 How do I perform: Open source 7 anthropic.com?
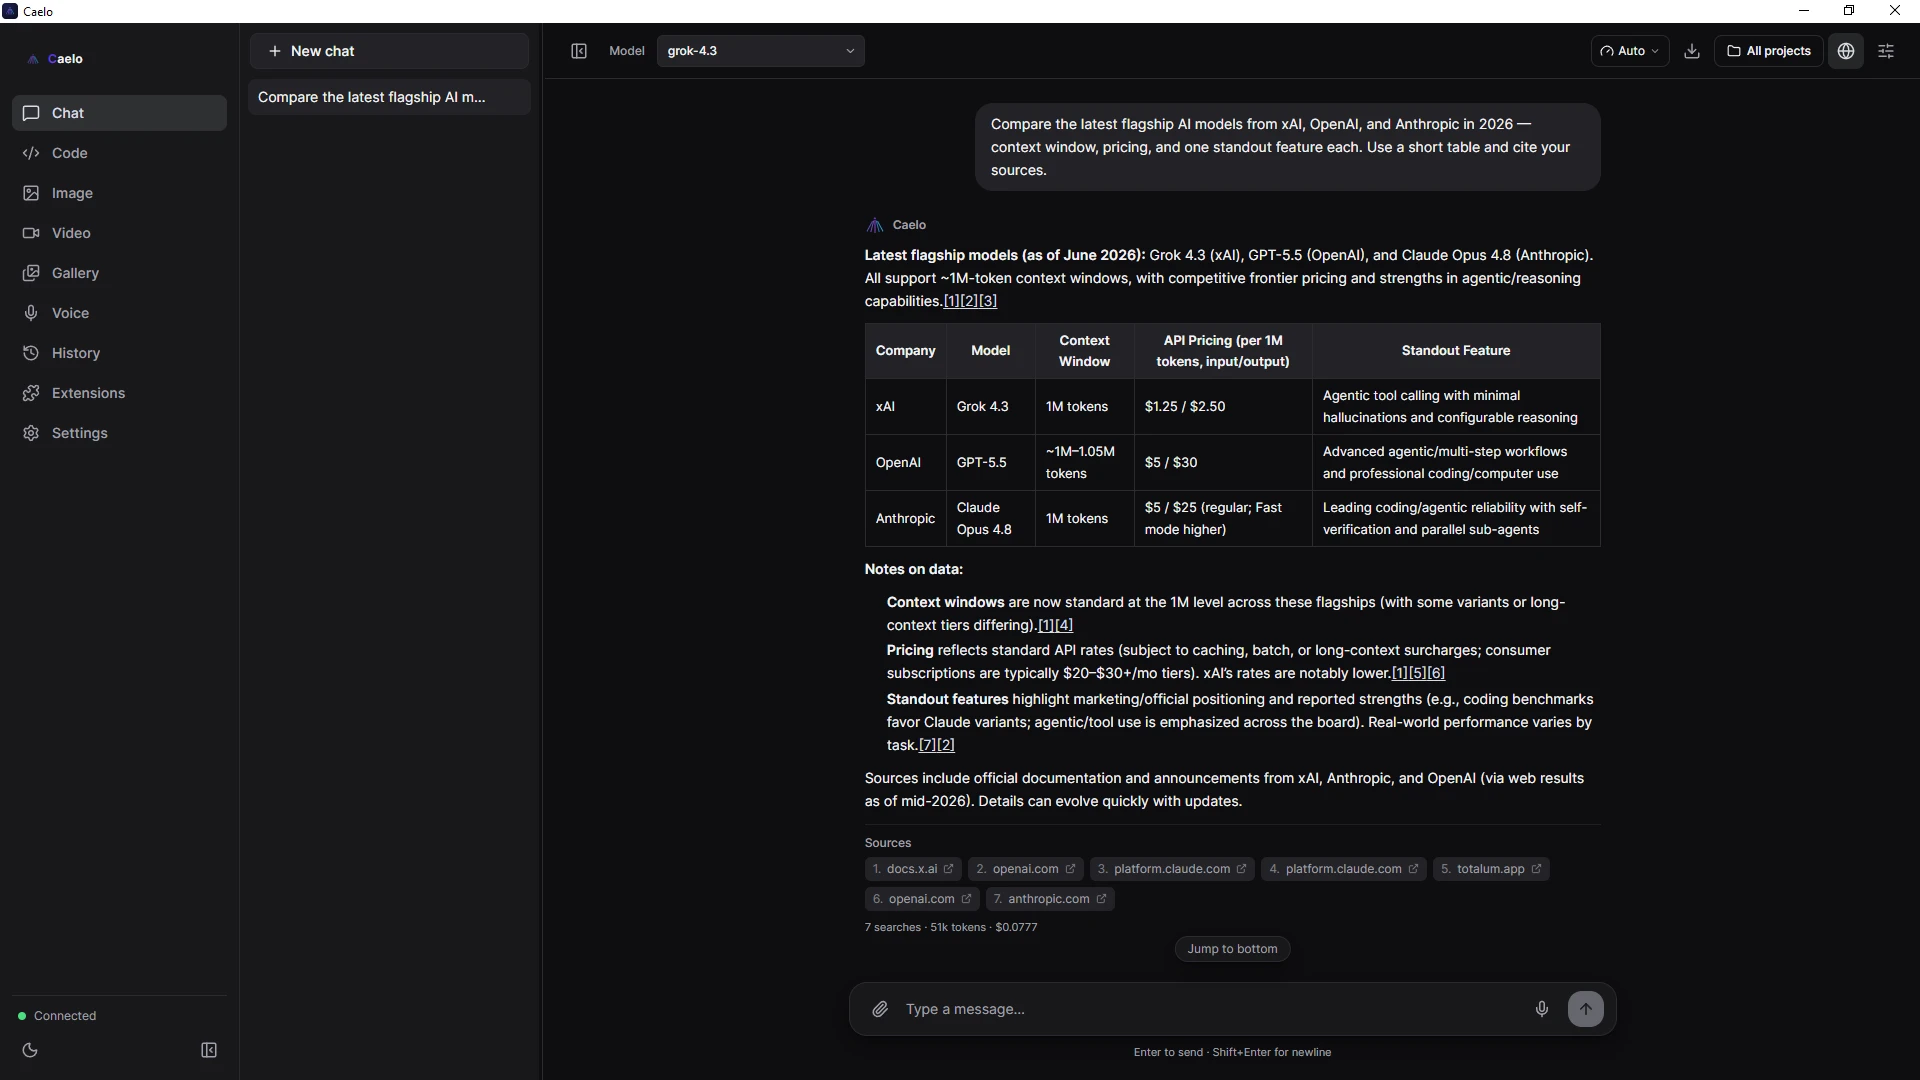[x=1050, y=899]
